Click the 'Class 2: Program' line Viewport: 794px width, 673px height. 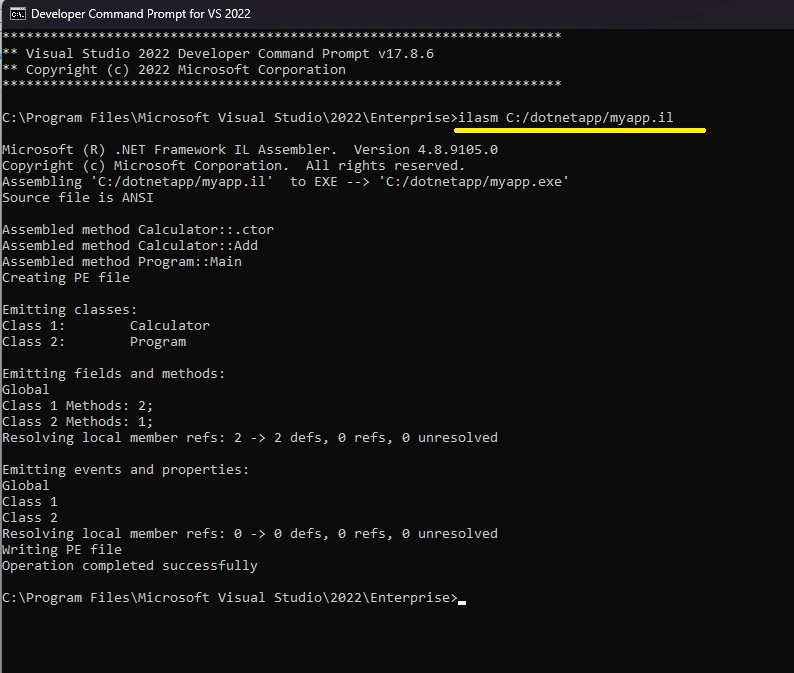pyautogui.click(x=94, y=342)
